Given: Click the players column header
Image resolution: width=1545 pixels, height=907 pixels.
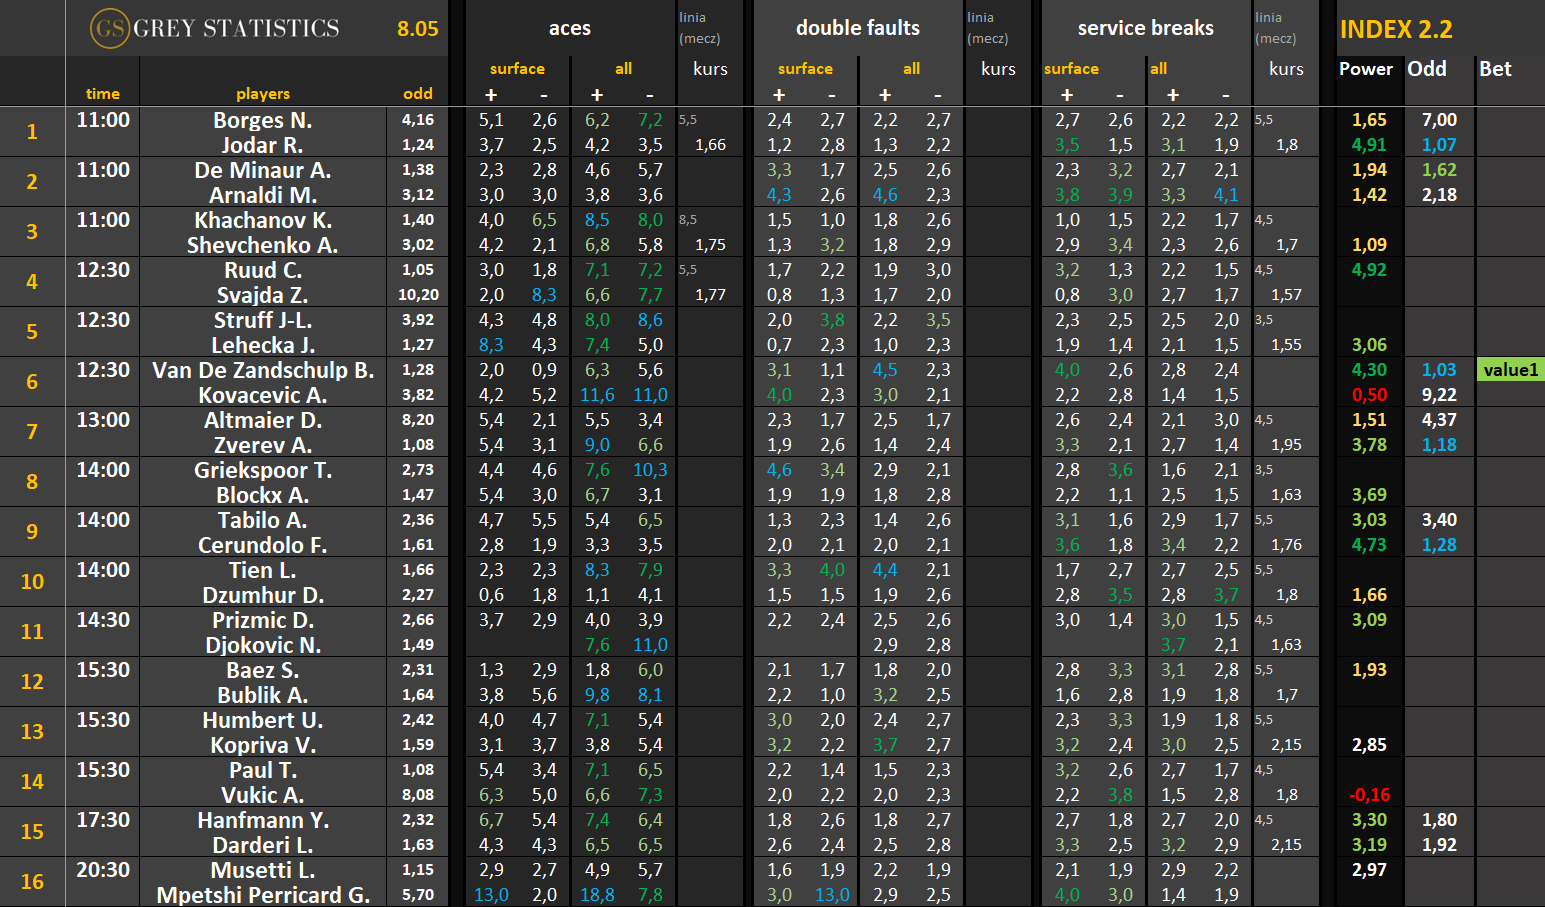Looking at the screenshot, I should tap(263, 94).
